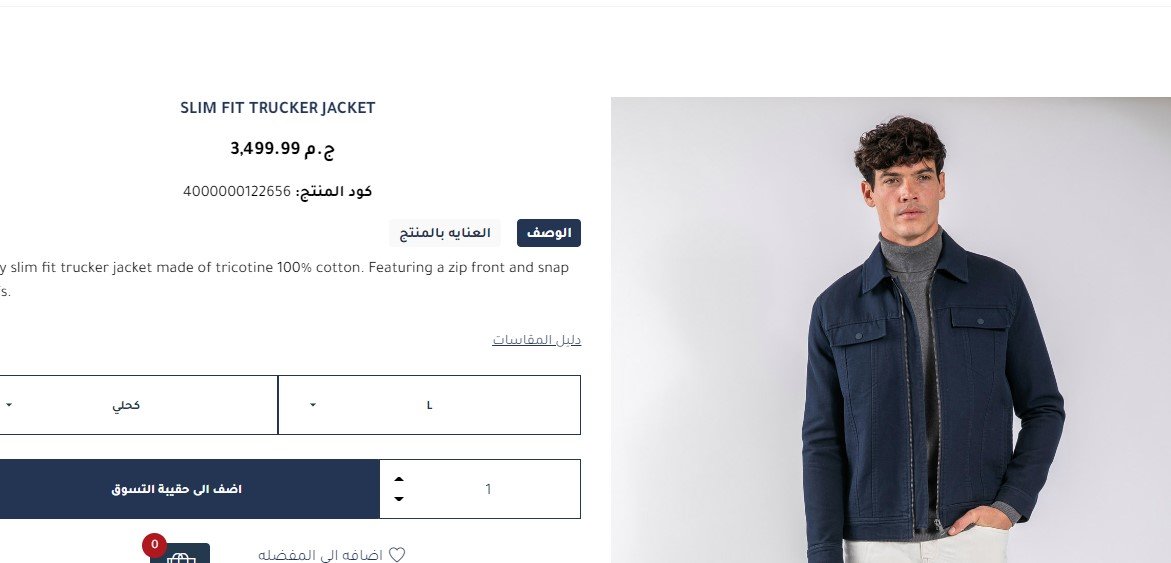Click the navy jacket product image
Screen dimensions: 1171x563
(891, 330)
